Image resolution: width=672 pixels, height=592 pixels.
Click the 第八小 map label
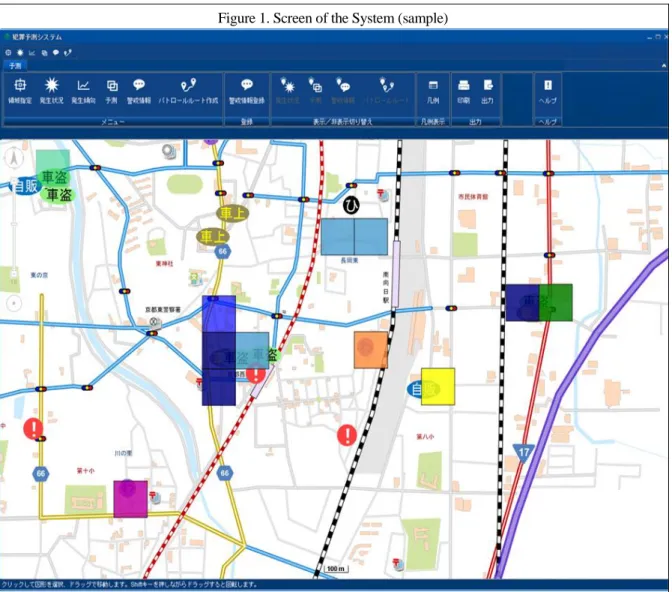(425, 436)
